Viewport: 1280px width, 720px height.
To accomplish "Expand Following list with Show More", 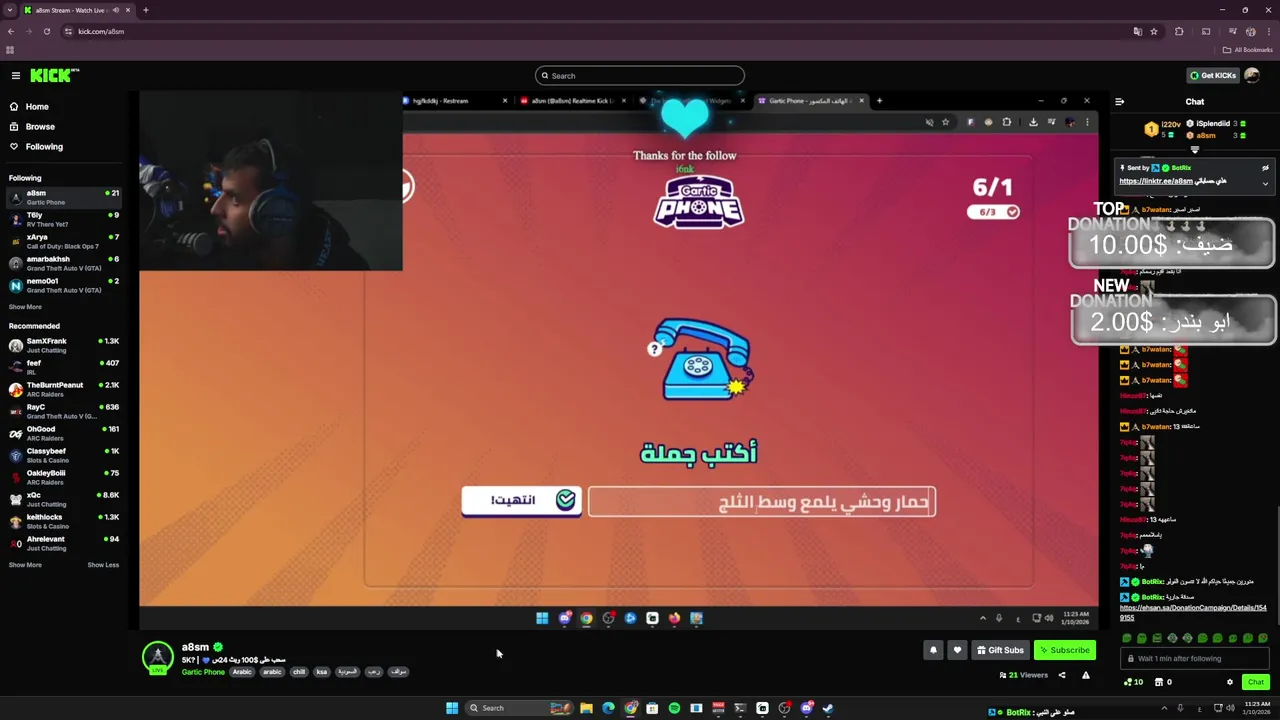I will (25, 307).
